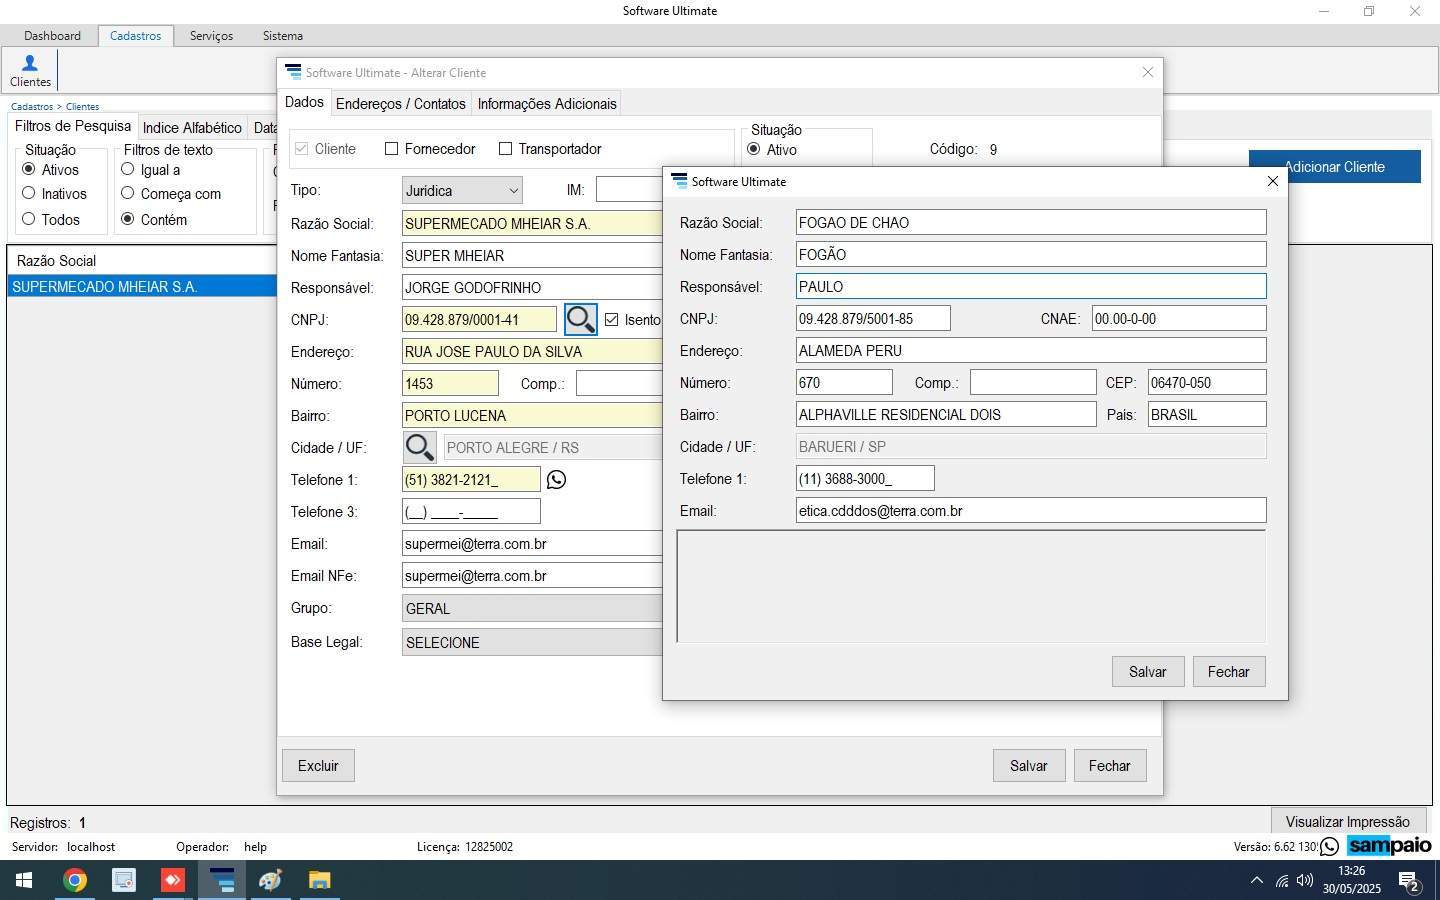Open the Tipo Juridica dropdown

pyautogui.click(x=462, y=190)
